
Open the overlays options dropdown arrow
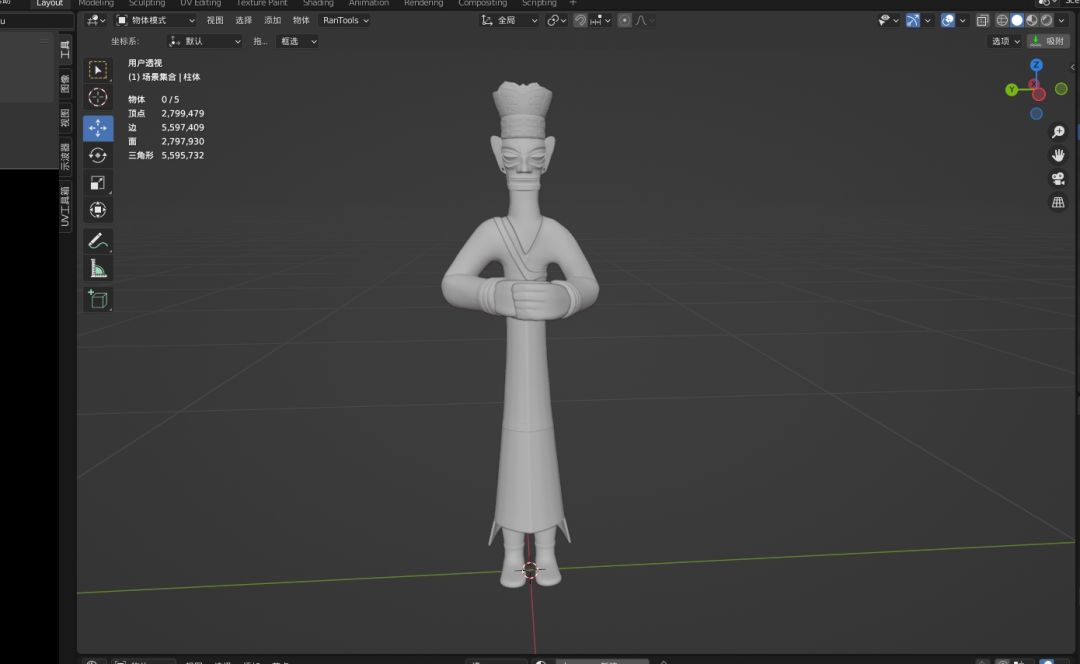(x=962, y=21)
